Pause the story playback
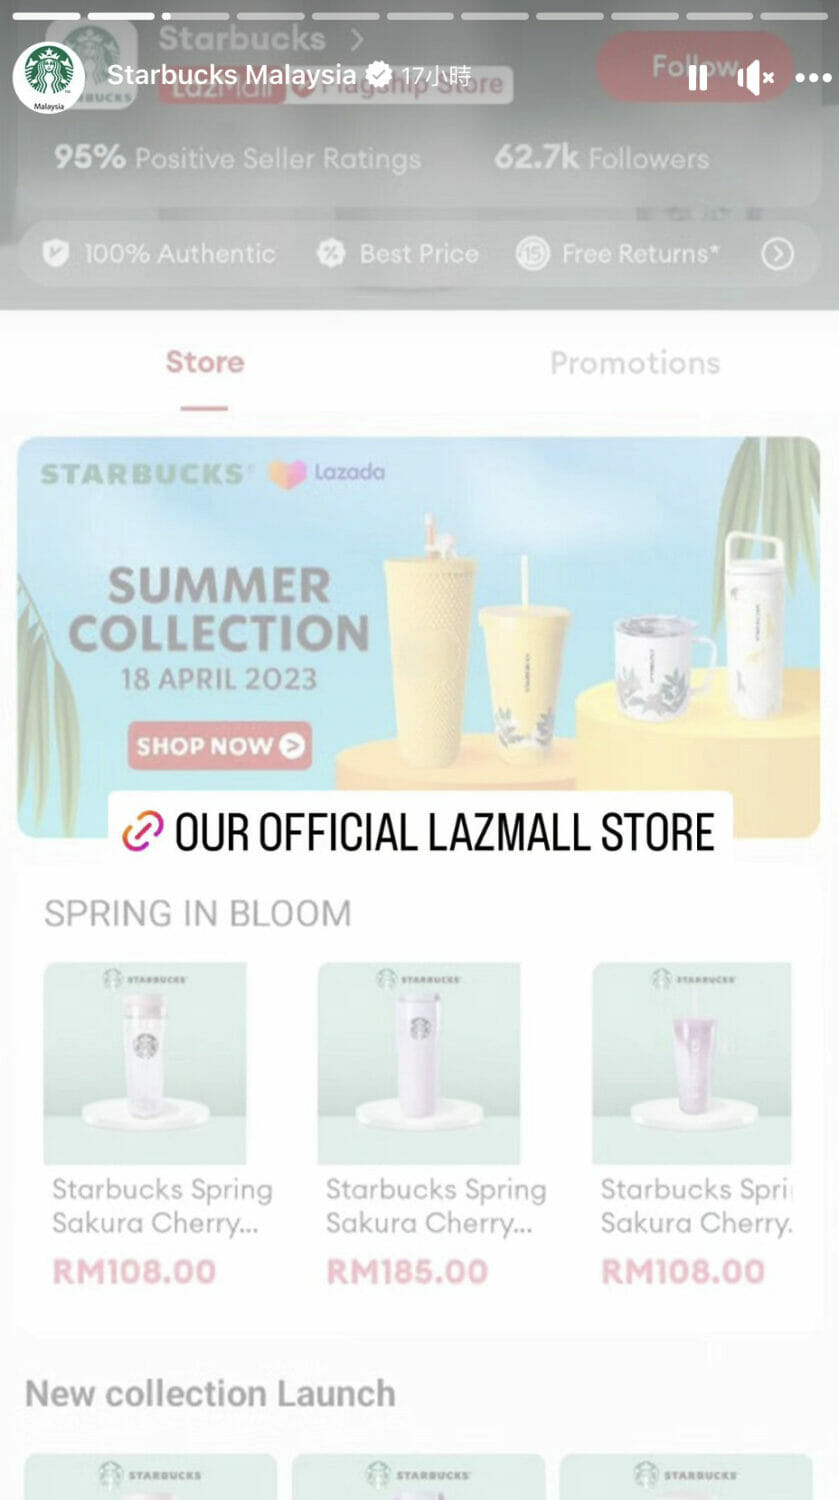839x1500 pixels. click(697, 77)
